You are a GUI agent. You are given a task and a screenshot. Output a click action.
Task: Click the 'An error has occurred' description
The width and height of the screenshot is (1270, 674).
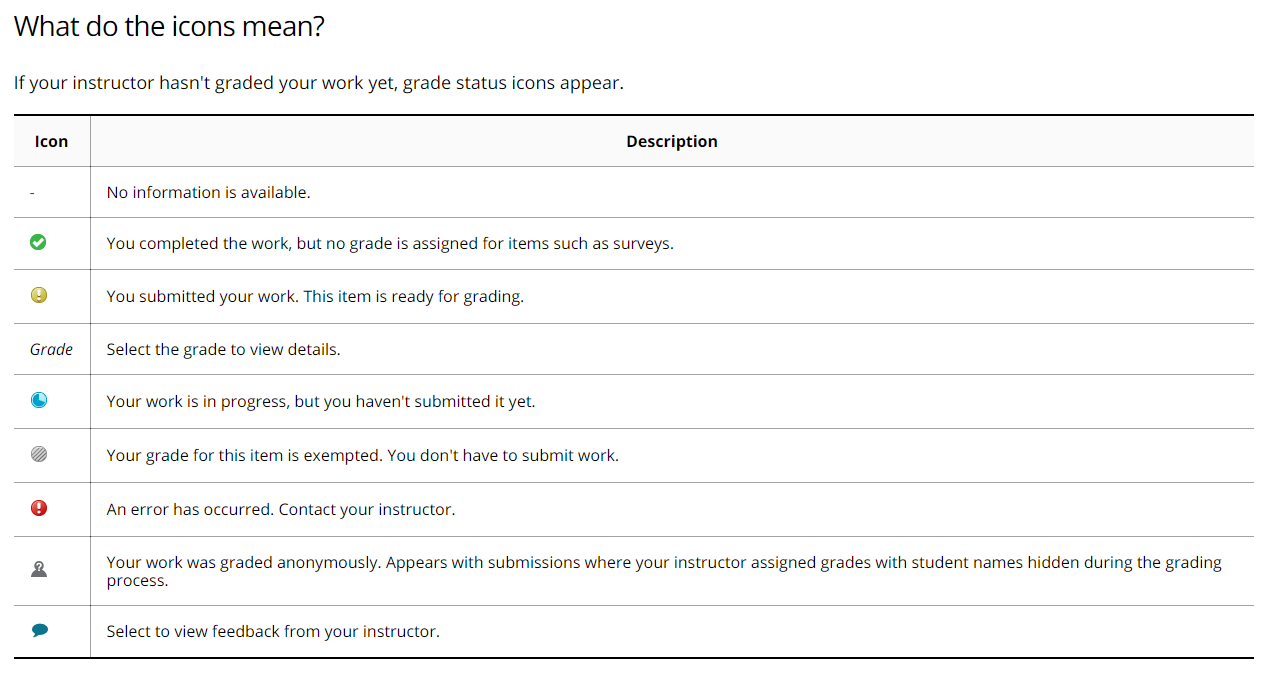tap(280, 509)
